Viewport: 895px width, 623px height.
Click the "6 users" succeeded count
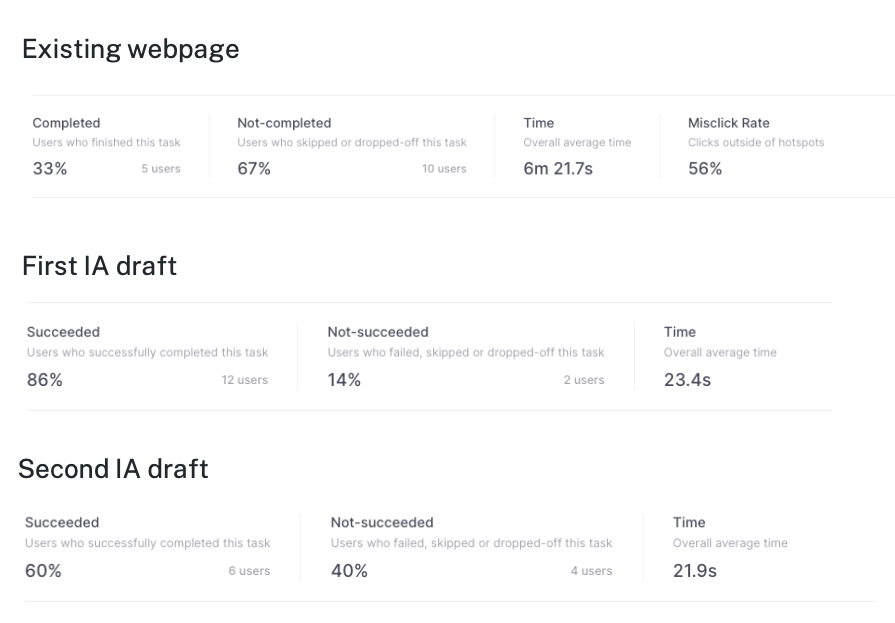point(249,571)
